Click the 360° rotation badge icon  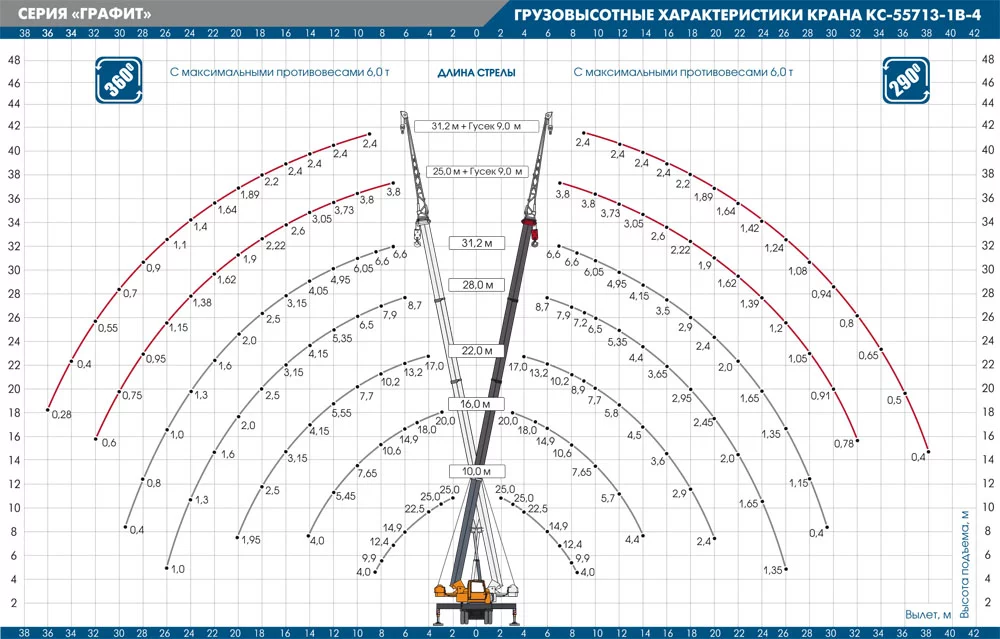(119, 80)
